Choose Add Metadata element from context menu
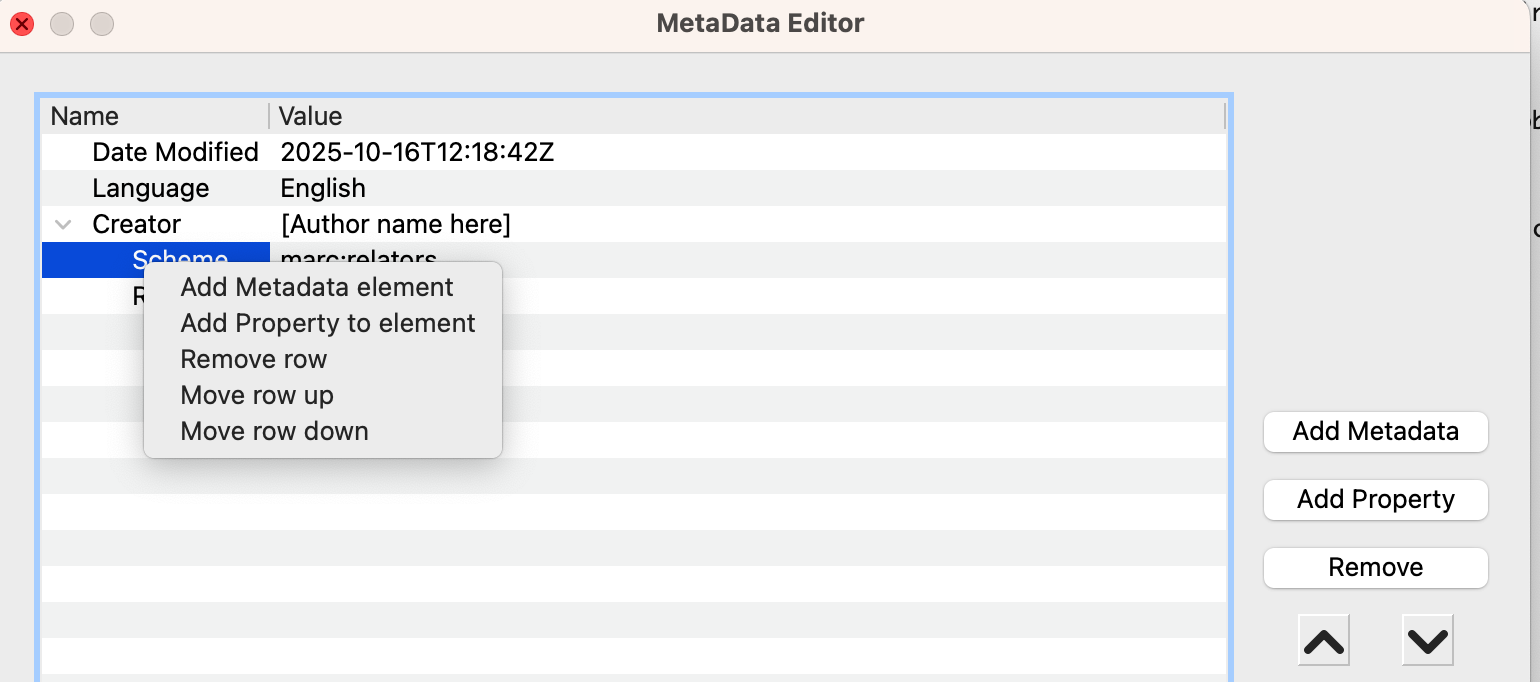This screenshot has height=682, width=1540. (x=317, y=288)
